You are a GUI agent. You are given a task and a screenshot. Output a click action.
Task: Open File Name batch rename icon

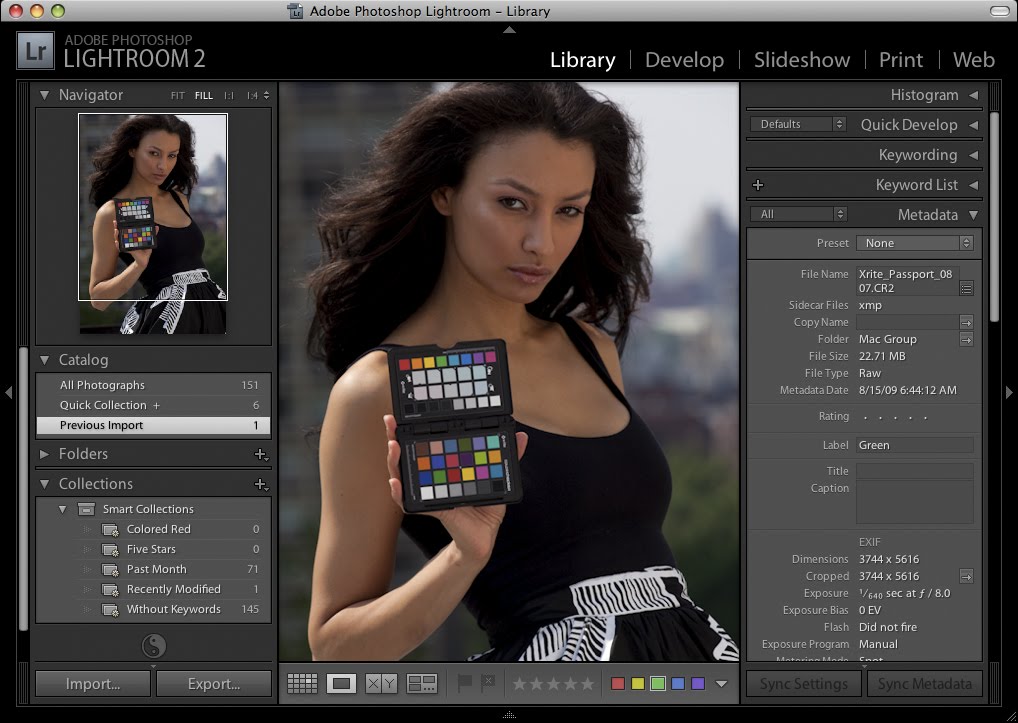coord(966,288)
